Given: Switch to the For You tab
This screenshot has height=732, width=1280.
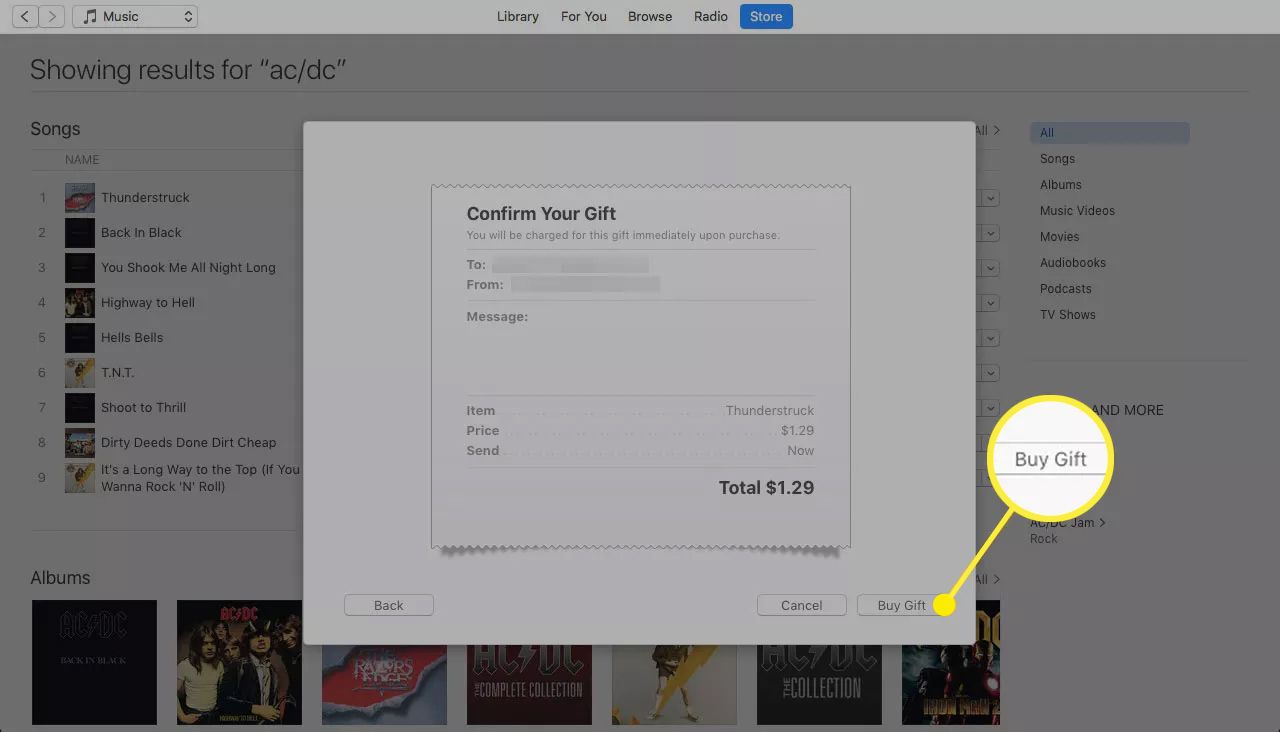Looking at the screenshot, I should [x=584, y=16].
